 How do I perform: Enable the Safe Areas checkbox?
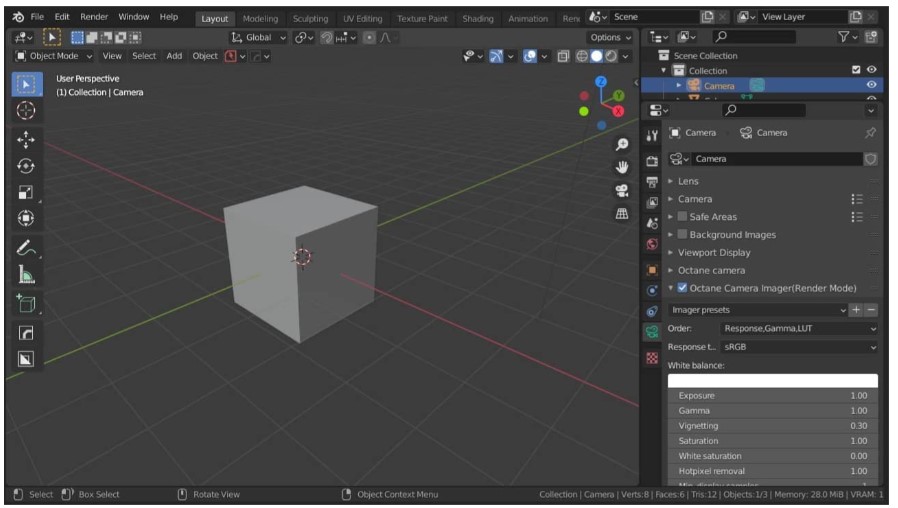coord(683,217)
